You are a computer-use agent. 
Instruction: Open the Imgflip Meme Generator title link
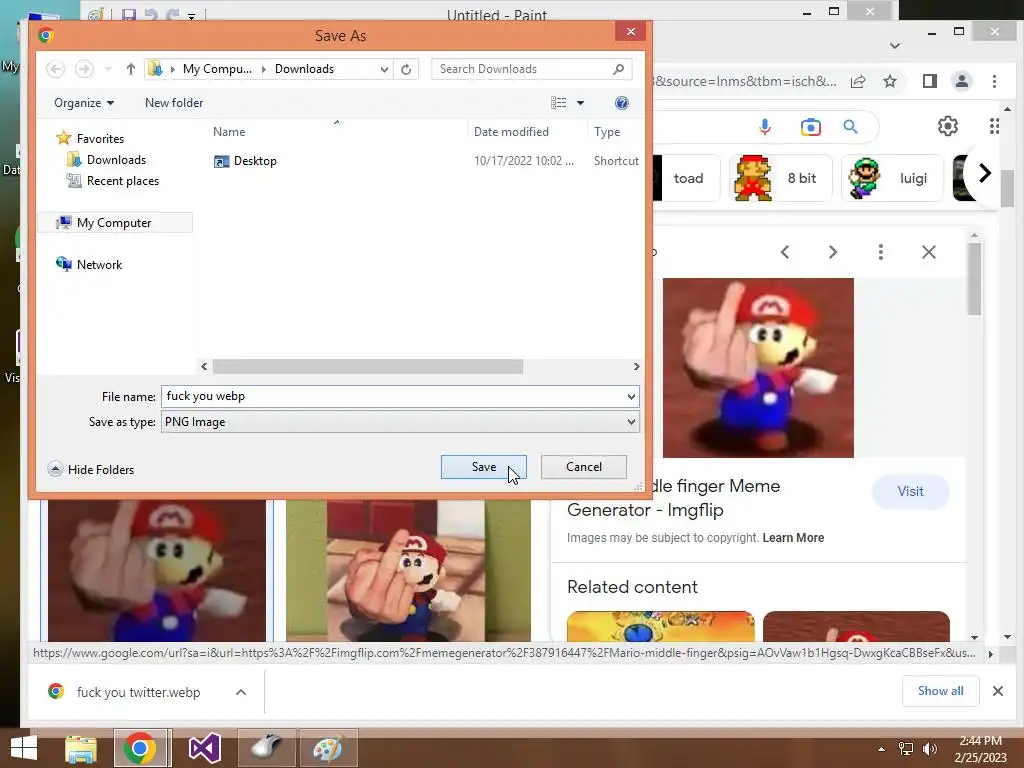click(673, 498)
